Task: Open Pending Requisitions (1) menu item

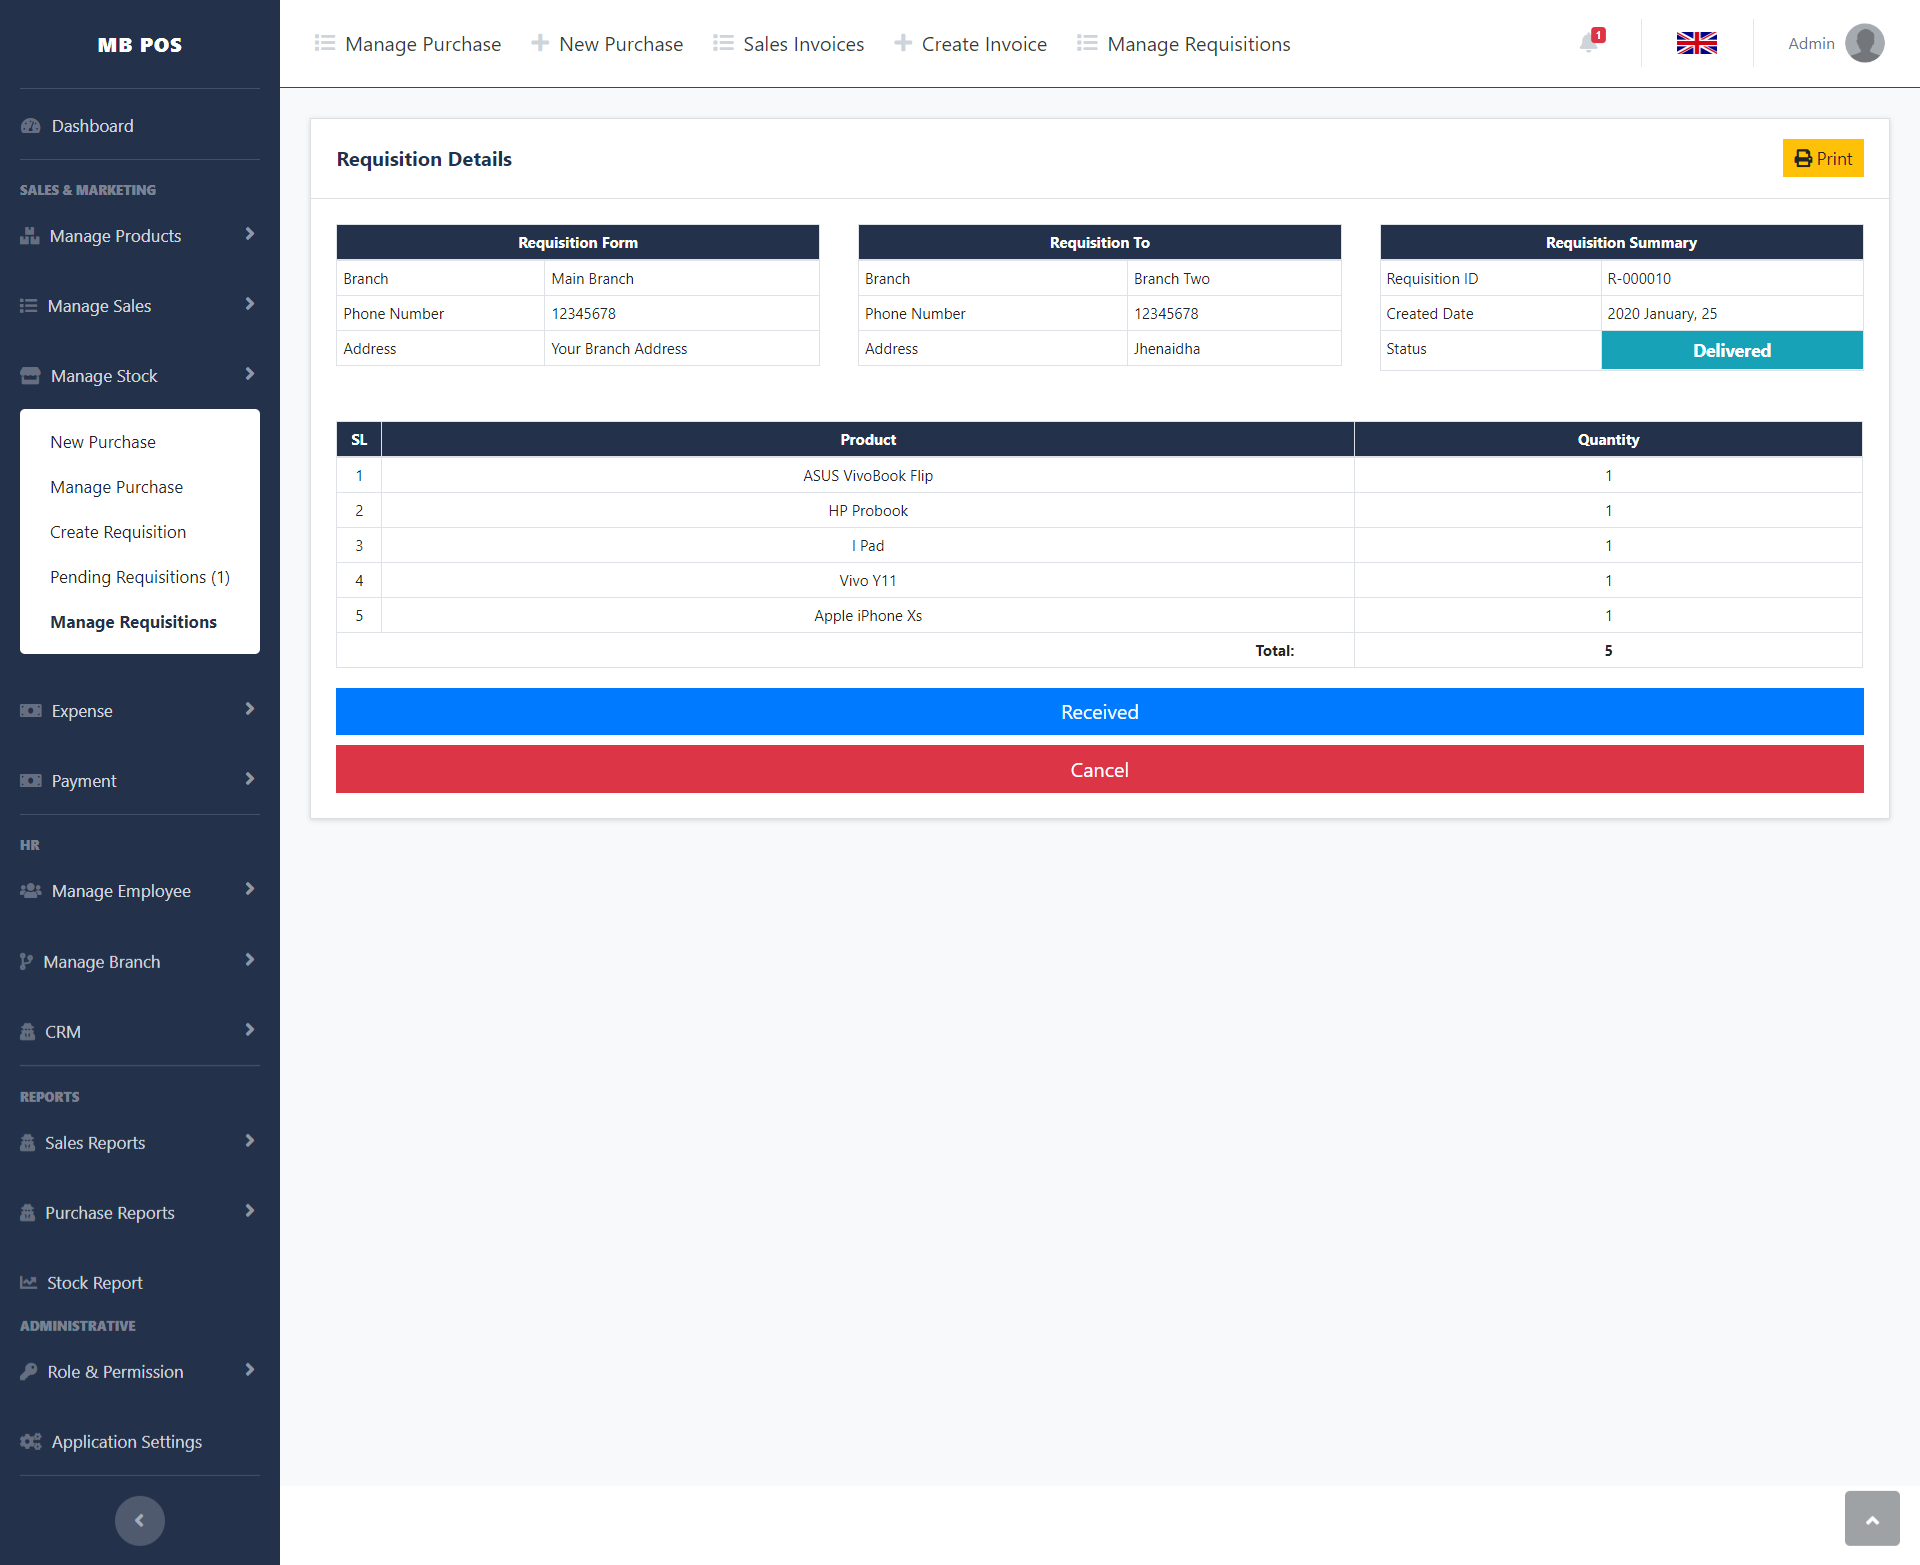Action: [x=140, y=577]
